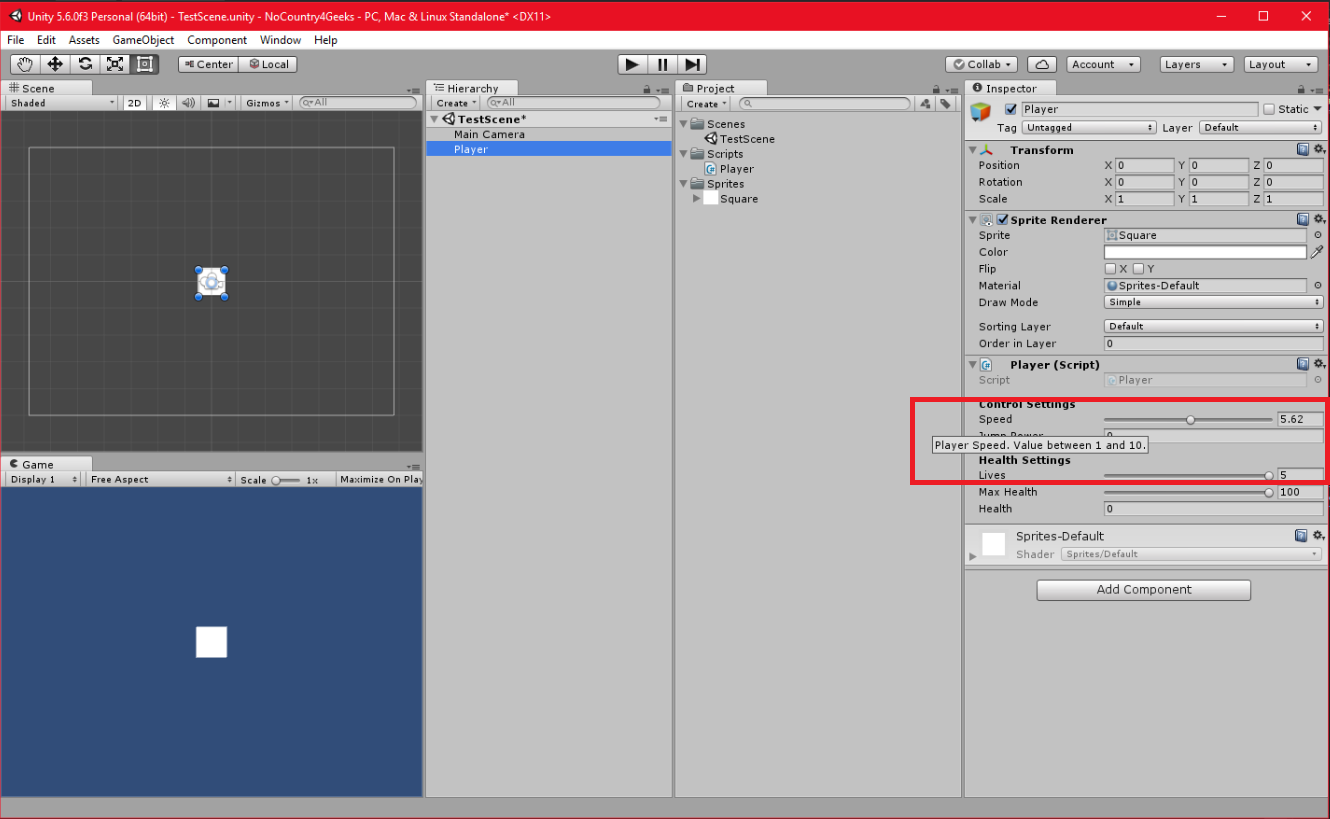
Task: Expand the Square sprite asset
Action: tap(696, 199)
